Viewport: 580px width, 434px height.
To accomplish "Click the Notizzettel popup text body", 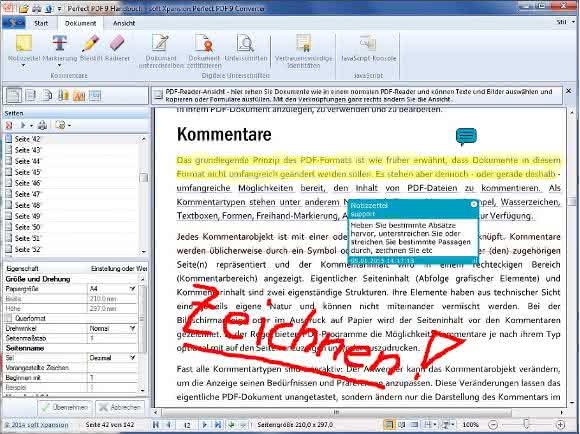I will (412, 238).
